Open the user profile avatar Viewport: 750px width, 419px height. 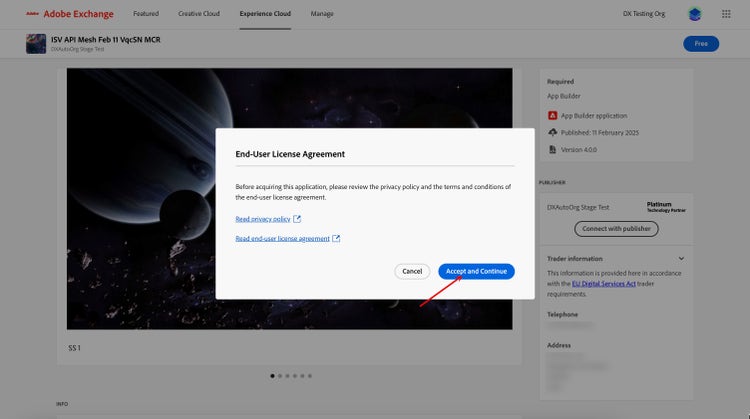coord(695,14)
